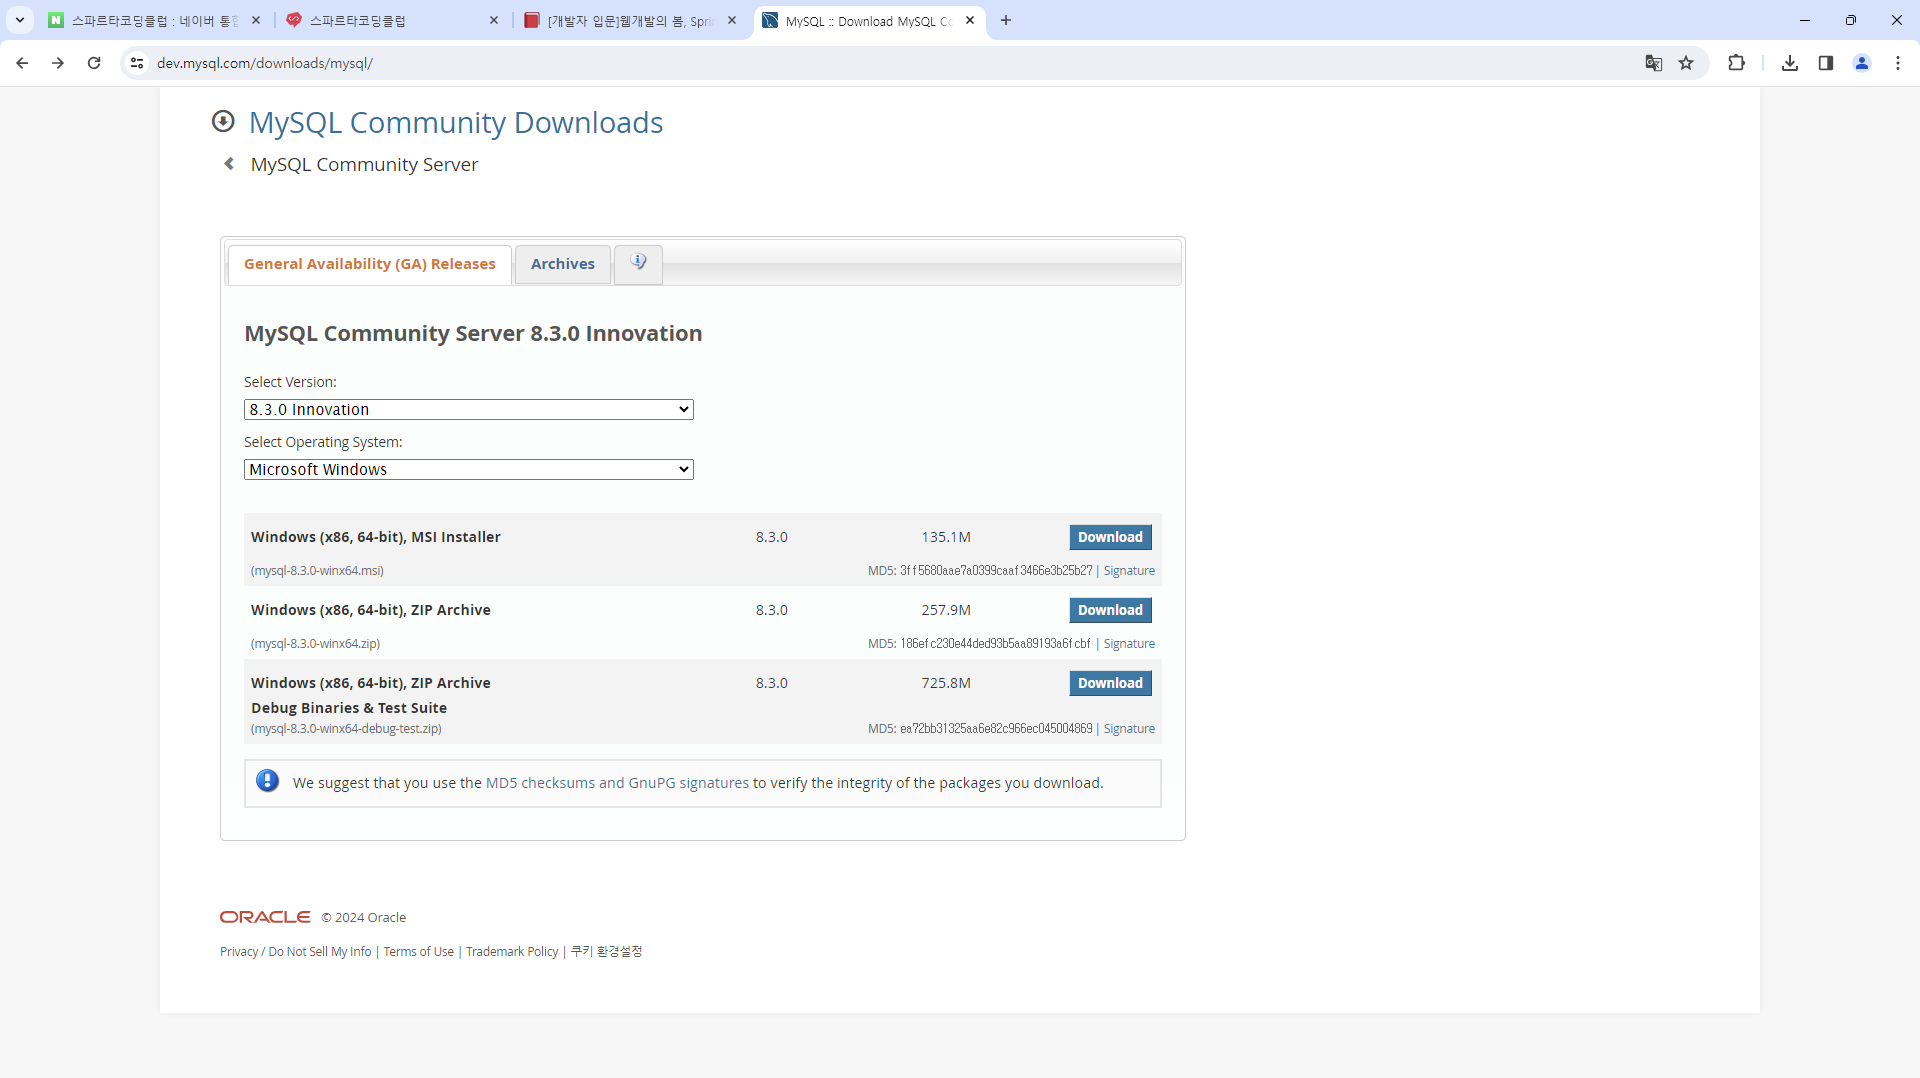Switch to the Archives tab
The height and width of the screenshot is (1078, 1920).
[563, 264]
